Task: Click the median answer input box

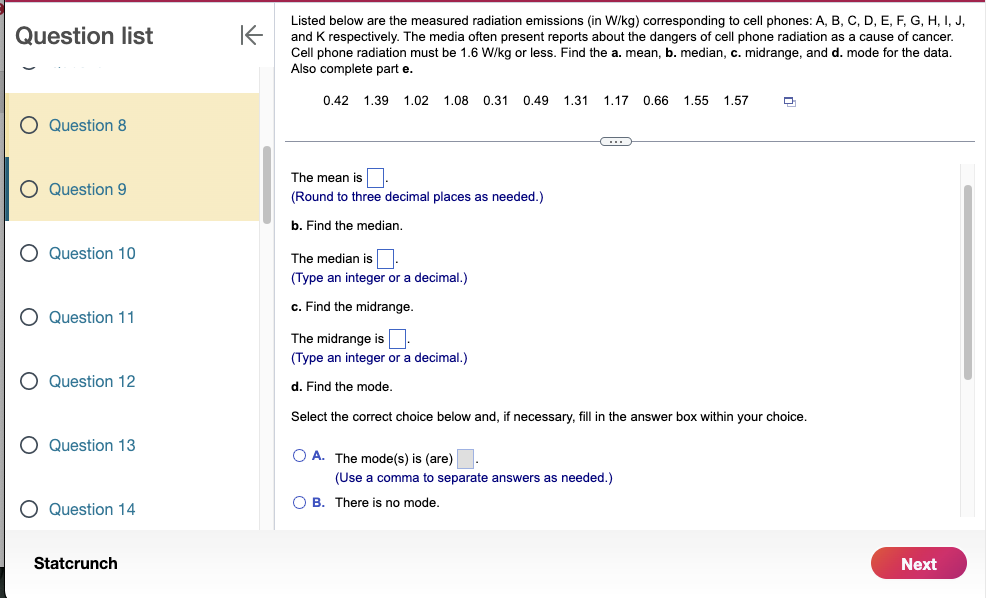Action: [385, 258]
